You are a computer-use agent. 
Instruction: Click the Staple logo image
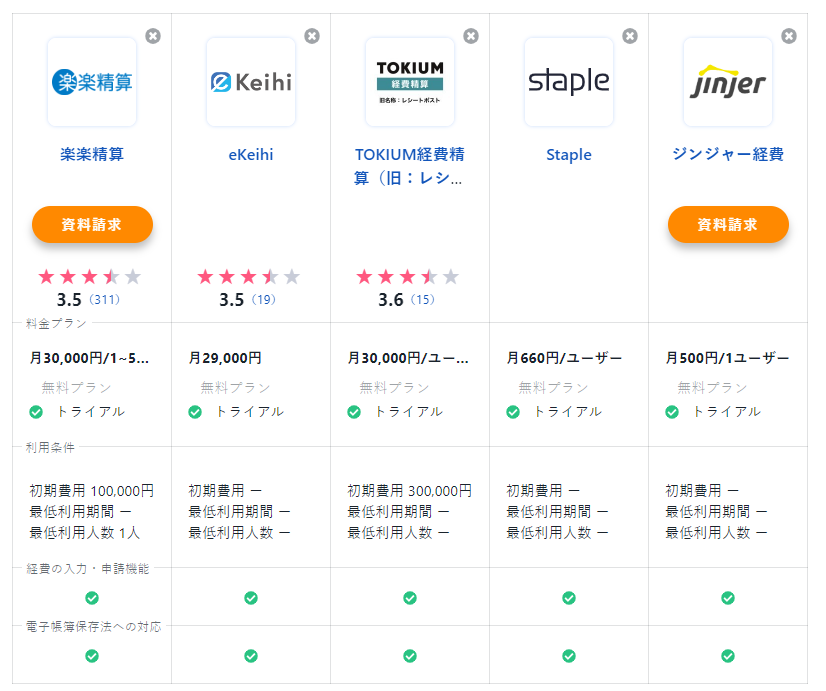click(569, 82)
